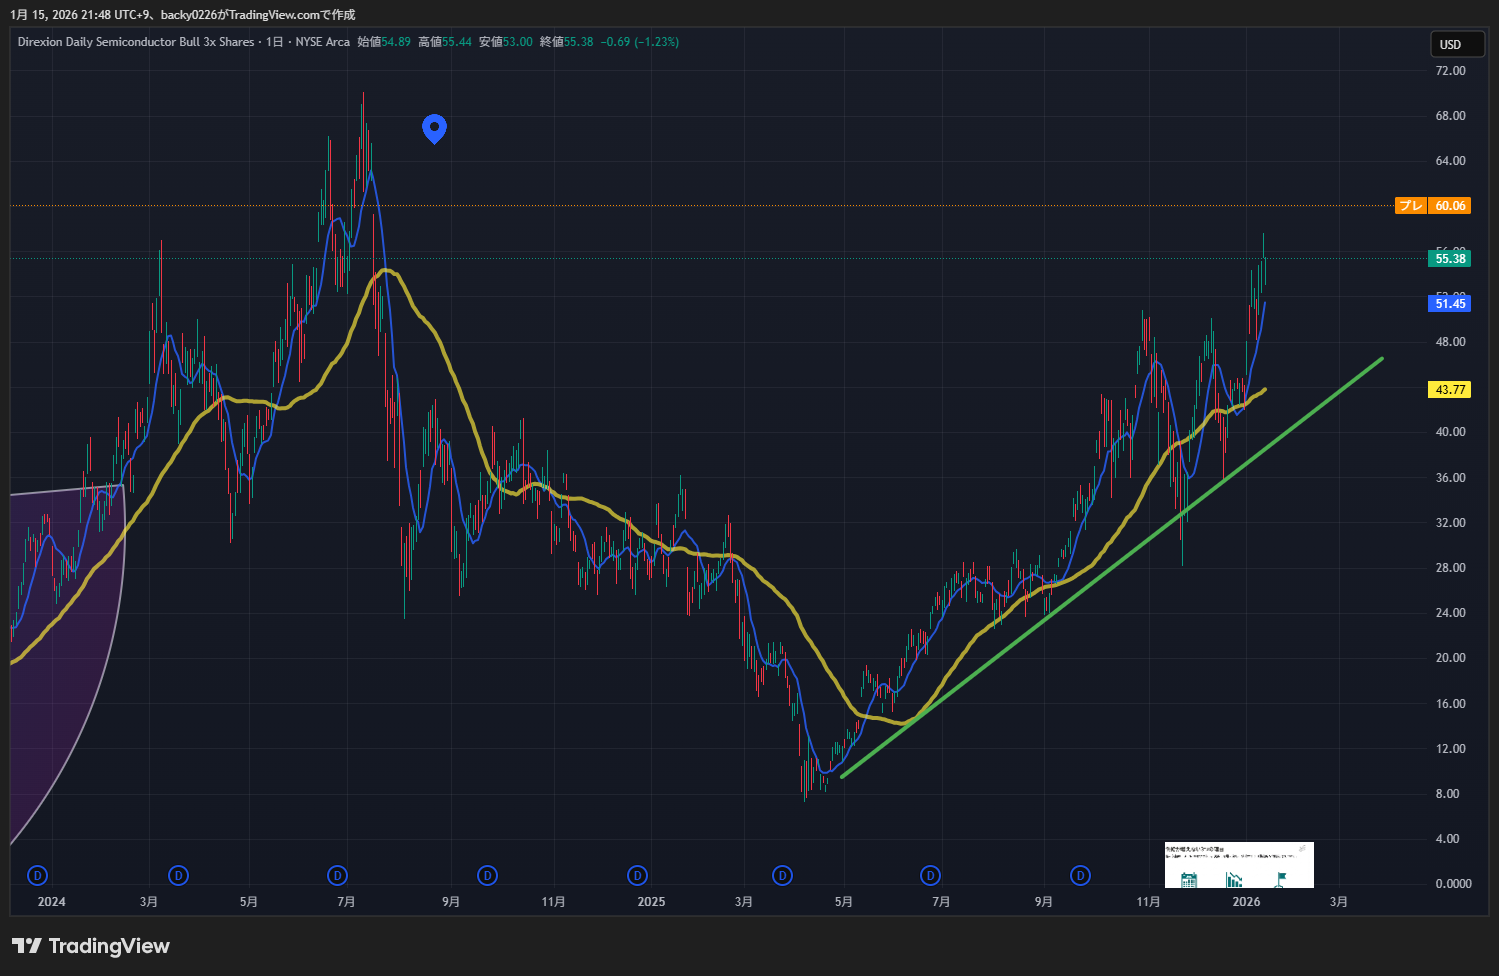Viewport: 1499px width, 976px height.
Task: Click the declining bar chart icon in popup
Action: [1235, 880]
